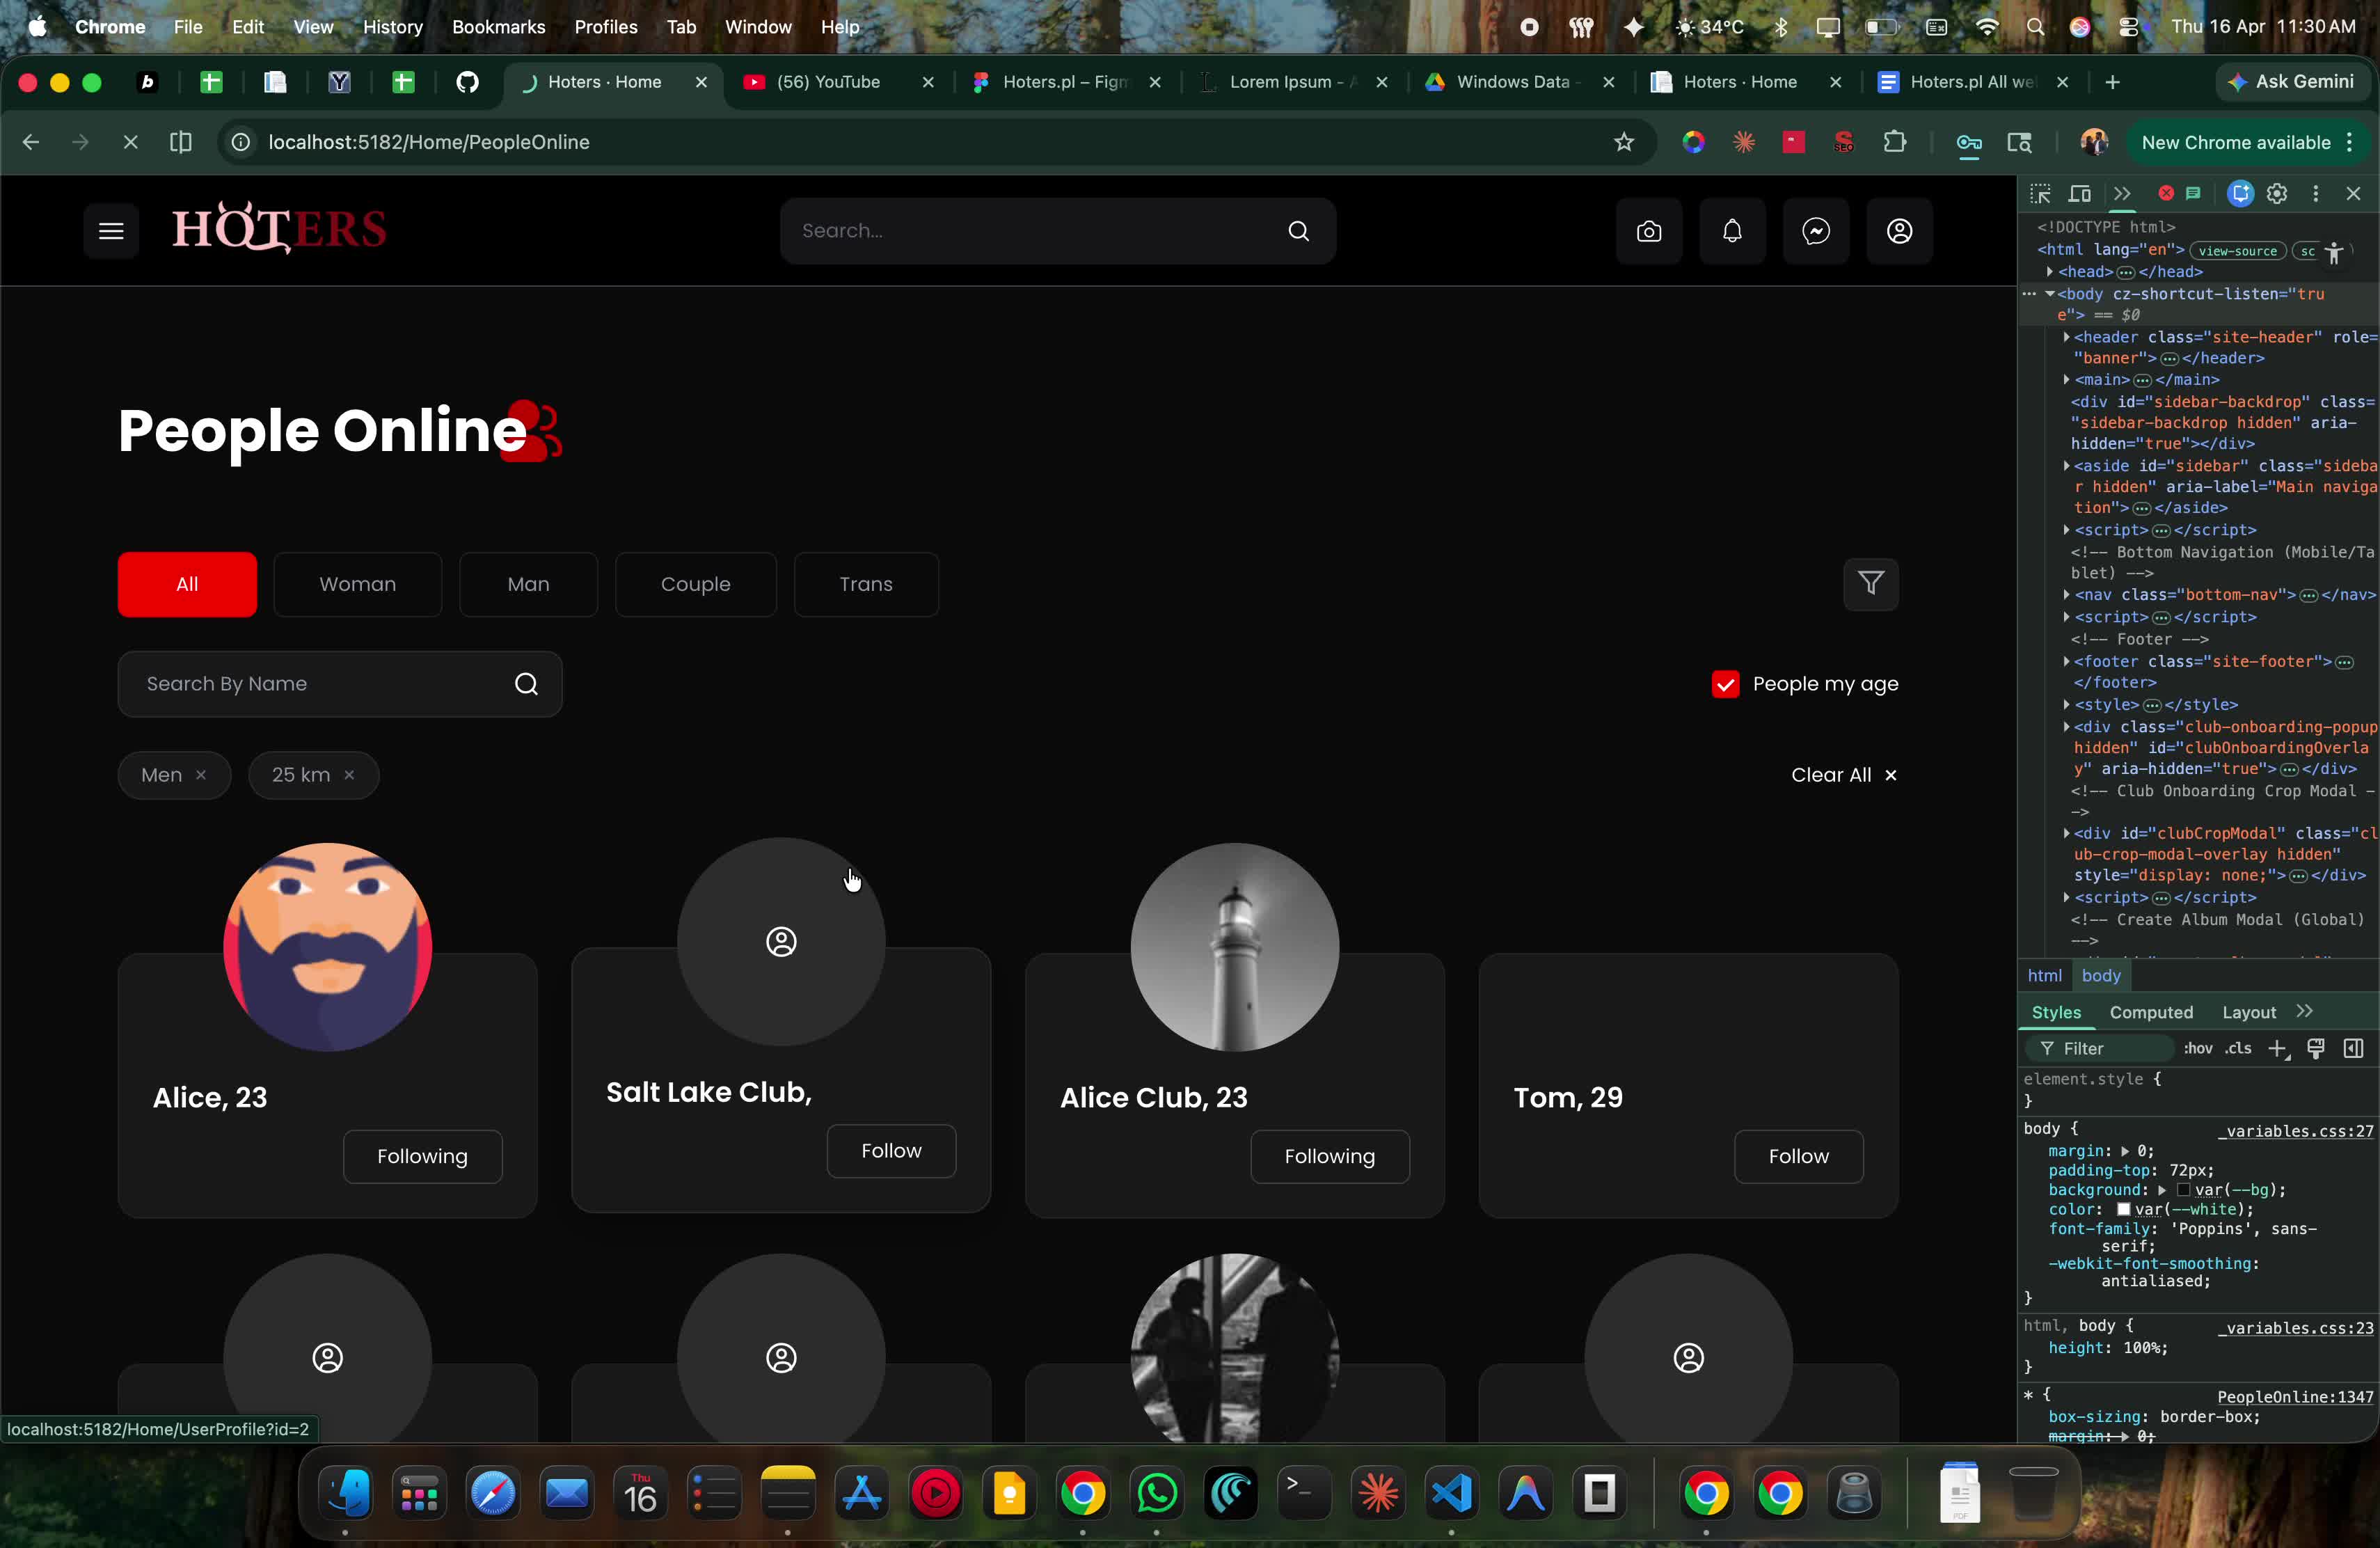Screen dimensions: 2380x1548
Task: Activate DevTools inspect element picker
Action: (x=2040, y=194)
